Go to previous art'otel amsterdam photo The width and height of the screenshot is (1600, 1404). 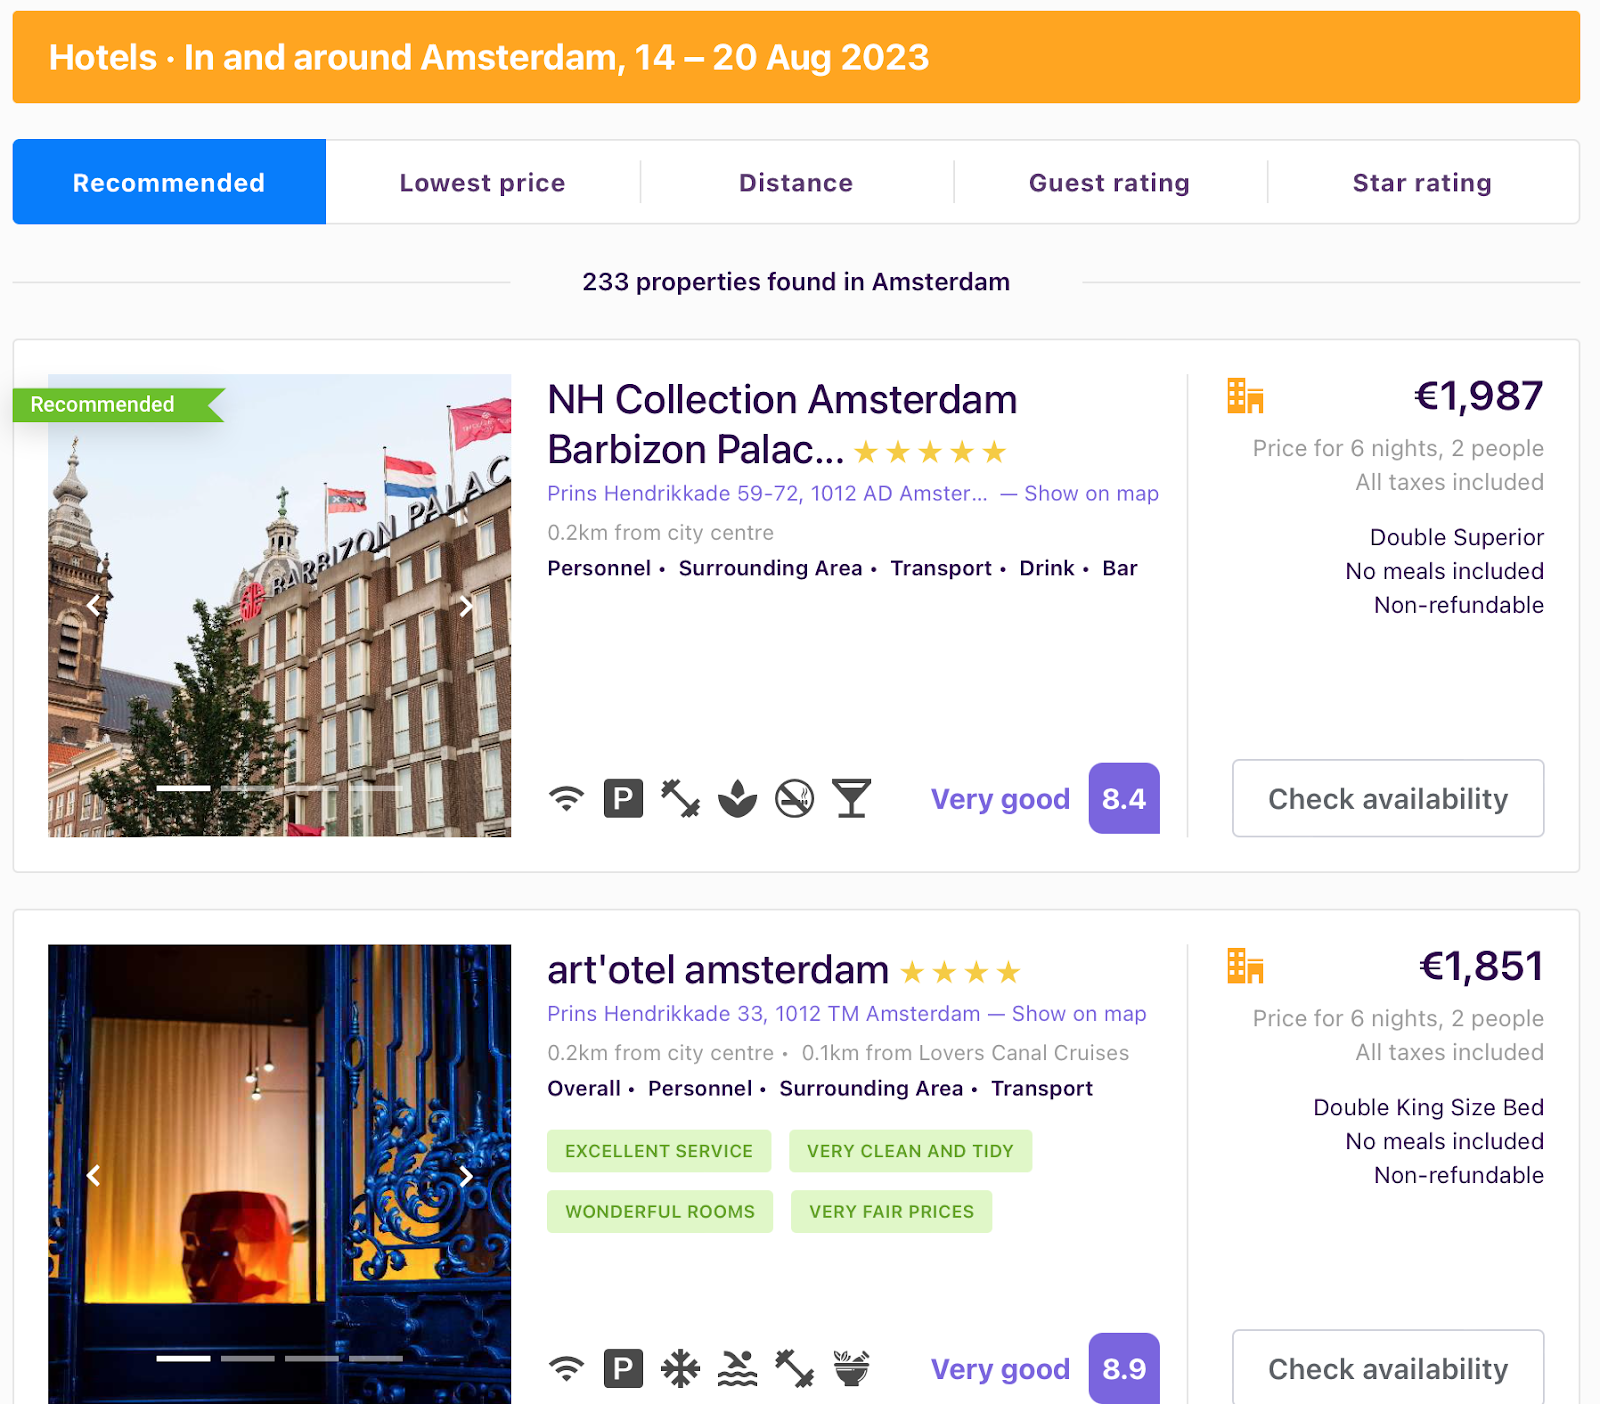tap(93, 1175)
